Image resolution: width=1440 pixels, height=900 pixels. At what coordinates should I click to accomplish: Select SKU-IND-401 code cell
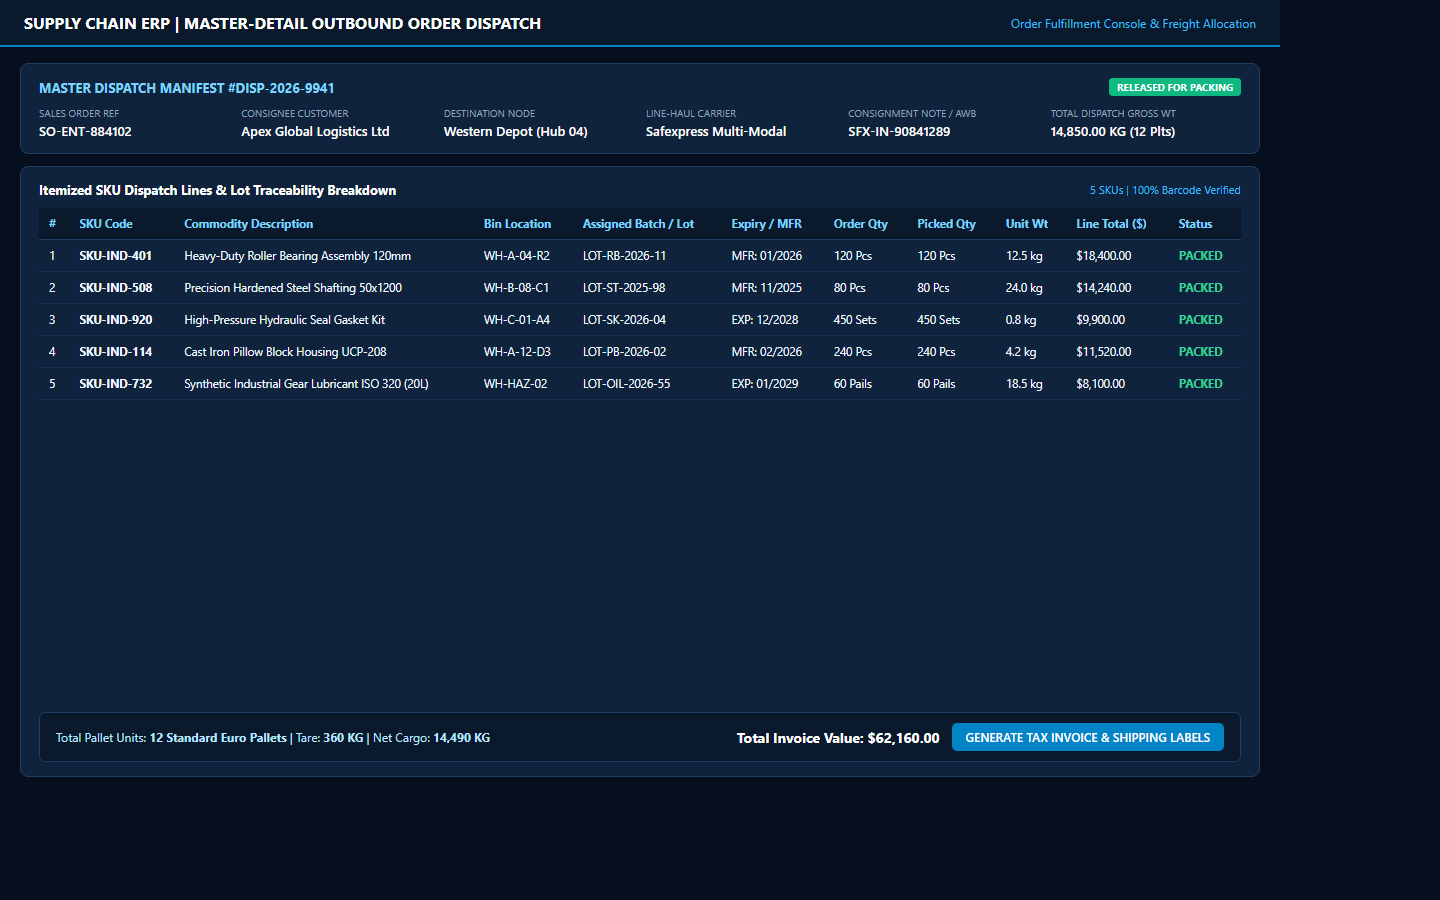click(116, 256)
